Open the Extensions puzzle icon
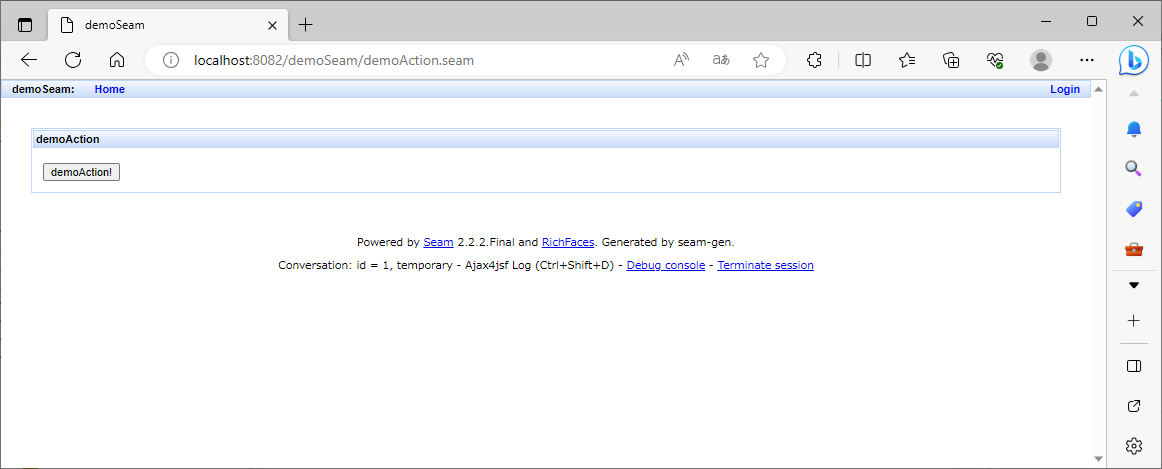1162x469 pixels. 814,60
